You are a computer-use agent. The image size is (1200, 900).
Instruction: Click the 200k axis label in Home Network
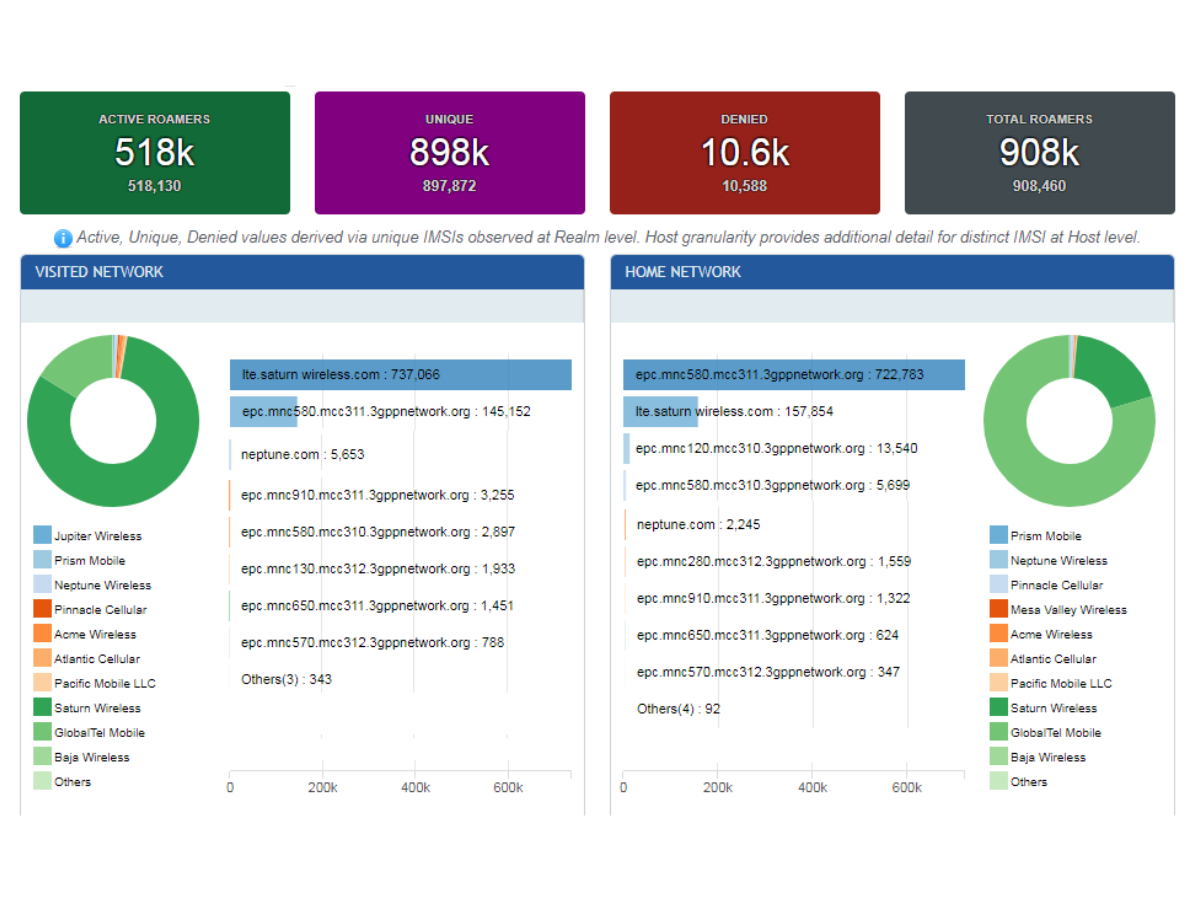[718, 788]
